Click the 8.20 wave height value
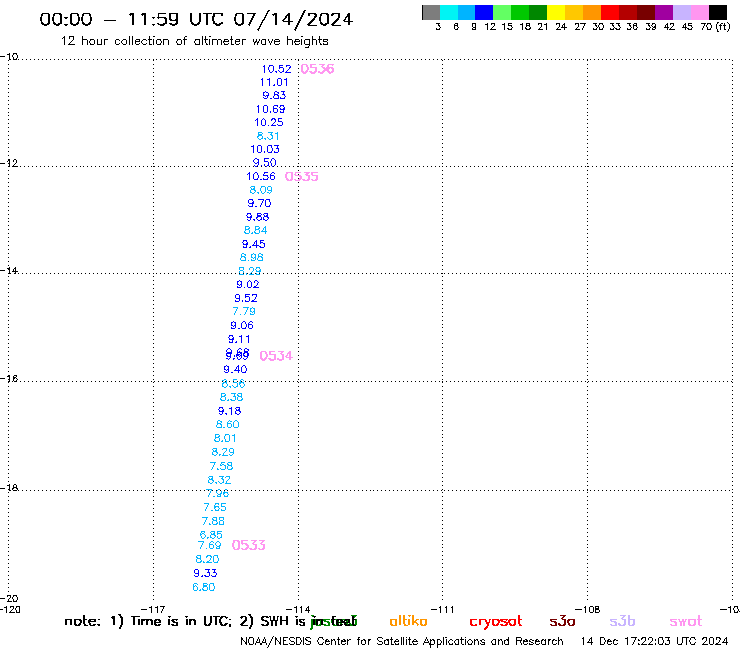 tap(207, 559)
